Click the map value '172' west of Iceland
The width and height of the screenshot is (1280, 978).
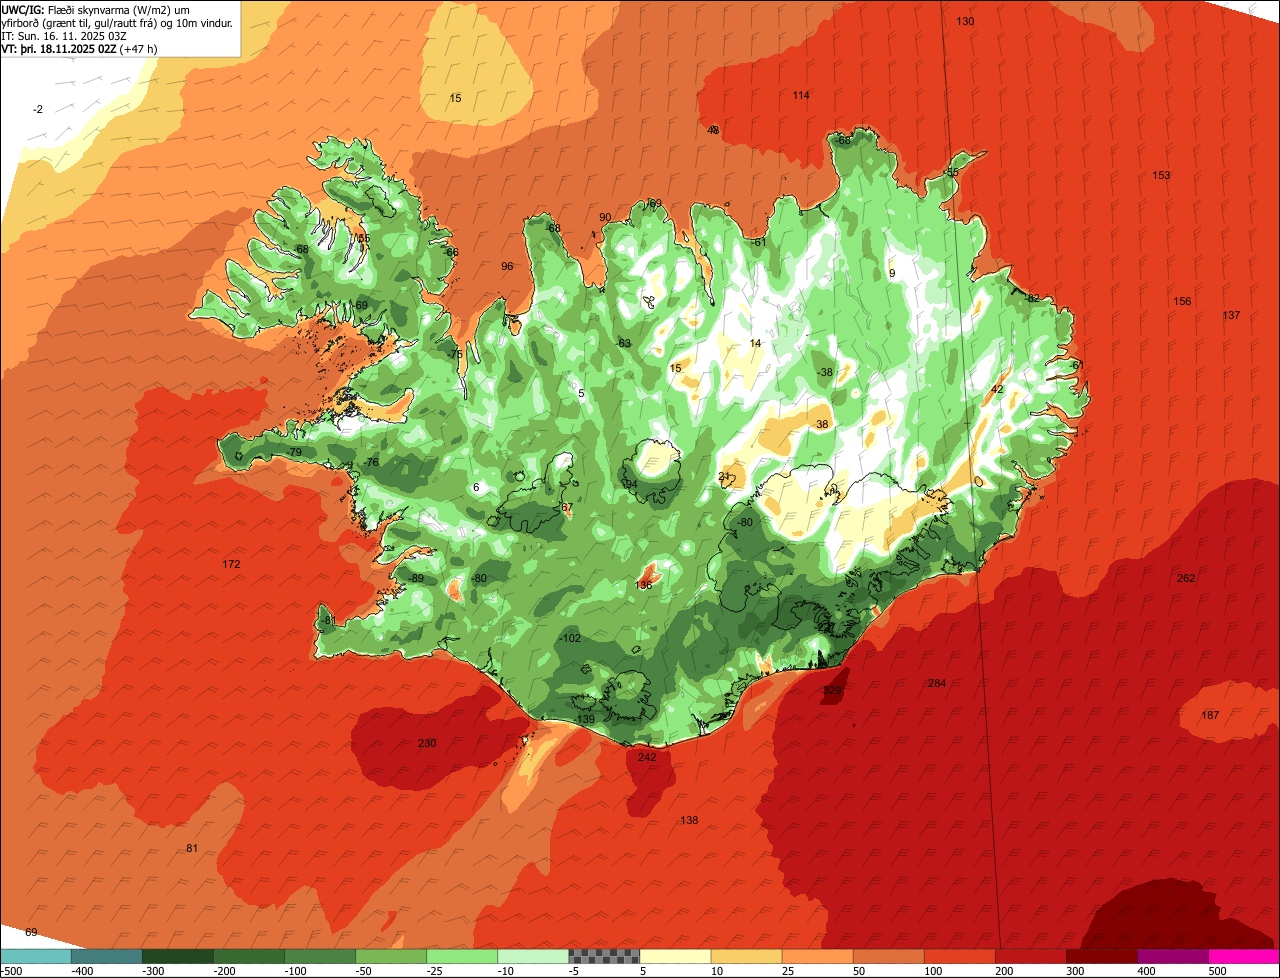pos(231,564)
